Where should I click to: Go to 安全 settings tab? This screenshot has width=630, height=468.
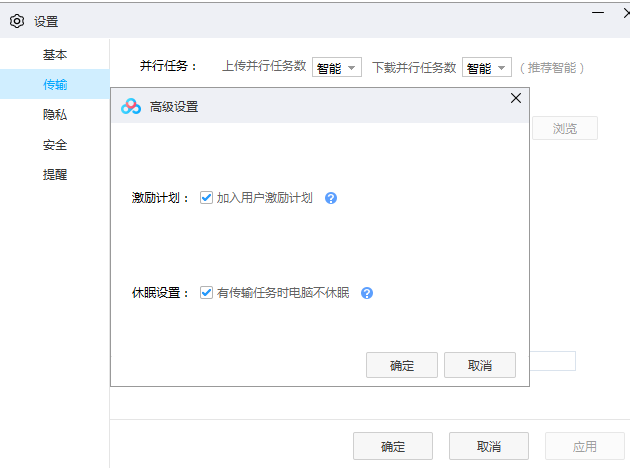click(55, 145)
